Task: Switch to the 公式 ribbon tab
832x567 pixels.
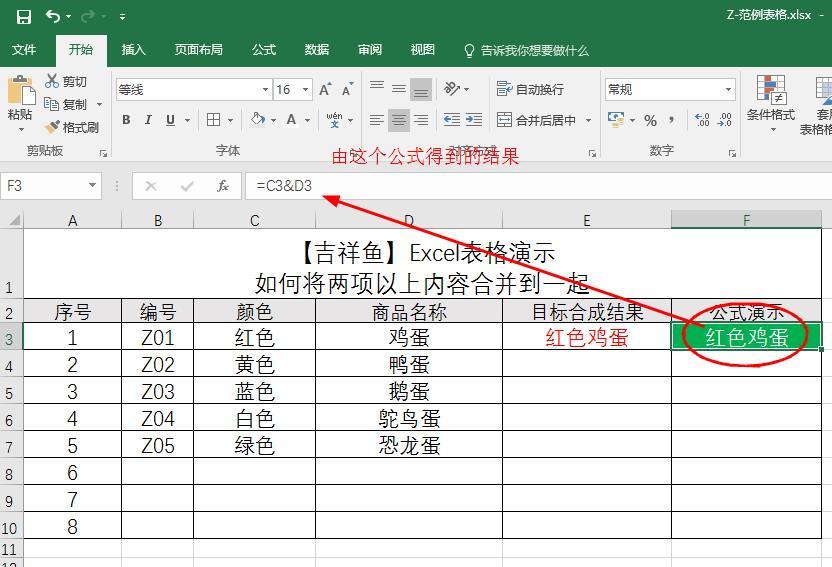Action: coord(264,50)
